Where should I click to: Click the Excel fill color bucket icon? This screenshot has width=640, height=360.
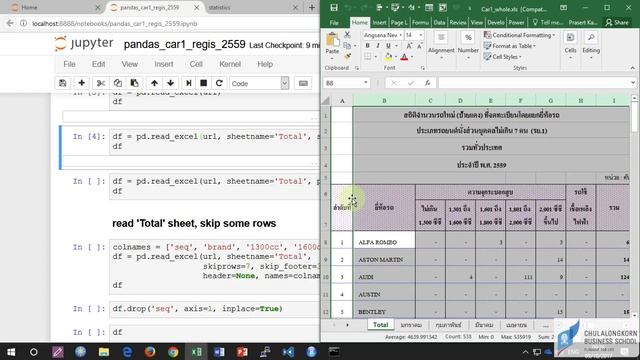(389, 57)
